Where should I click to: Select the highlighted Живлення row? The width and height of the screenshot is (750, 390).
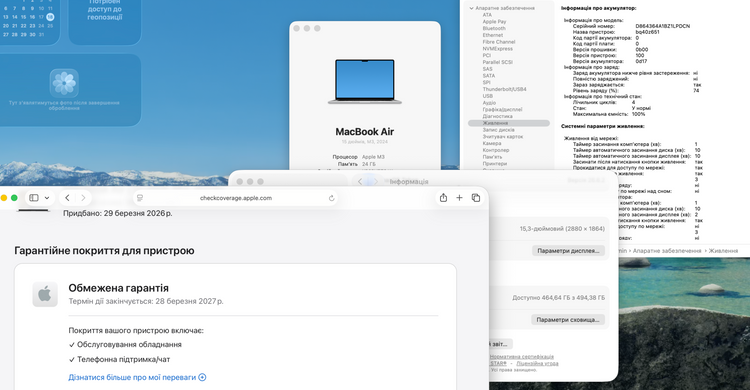pos(508,123)
